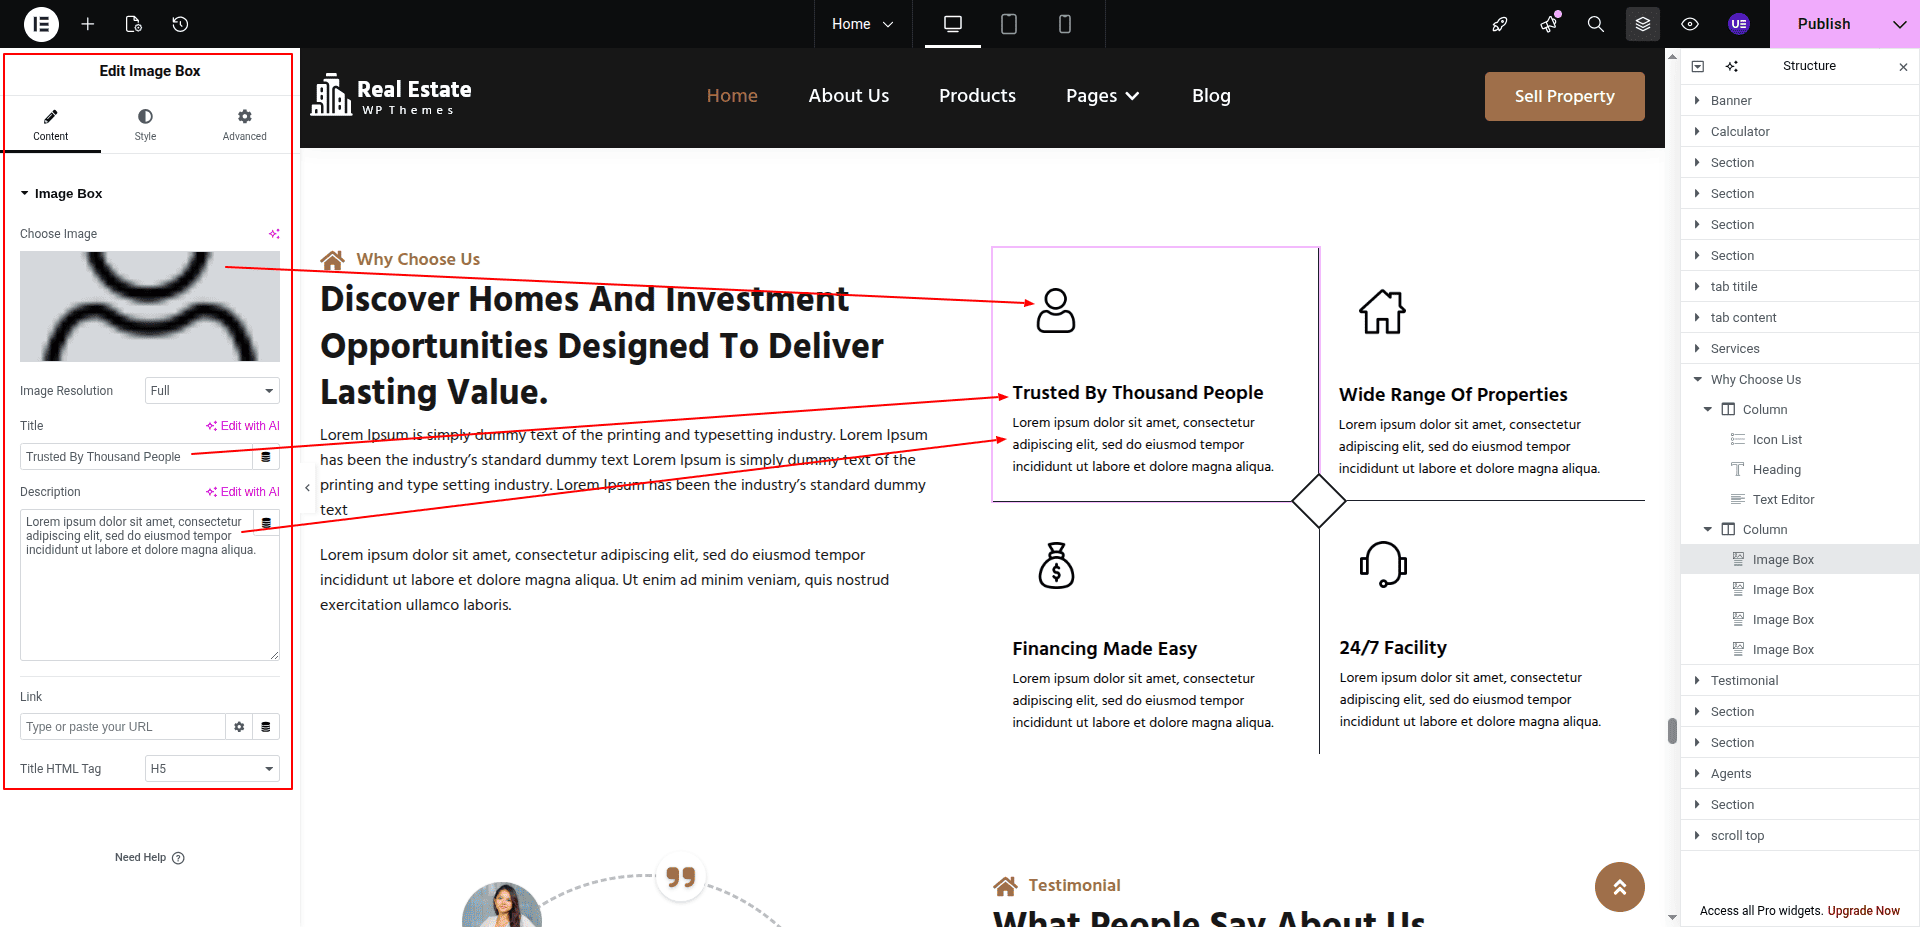Click the Preview Changes eye icon

(1690, 24)
